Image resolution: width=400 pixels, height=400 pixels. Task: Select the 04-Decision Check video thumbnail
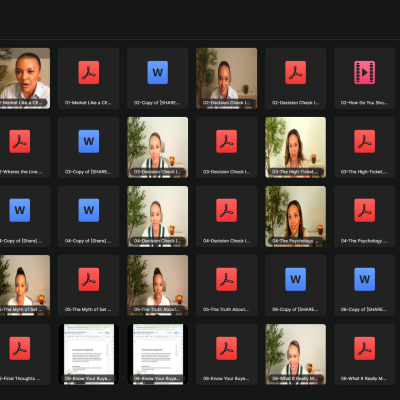coord(158,216)
